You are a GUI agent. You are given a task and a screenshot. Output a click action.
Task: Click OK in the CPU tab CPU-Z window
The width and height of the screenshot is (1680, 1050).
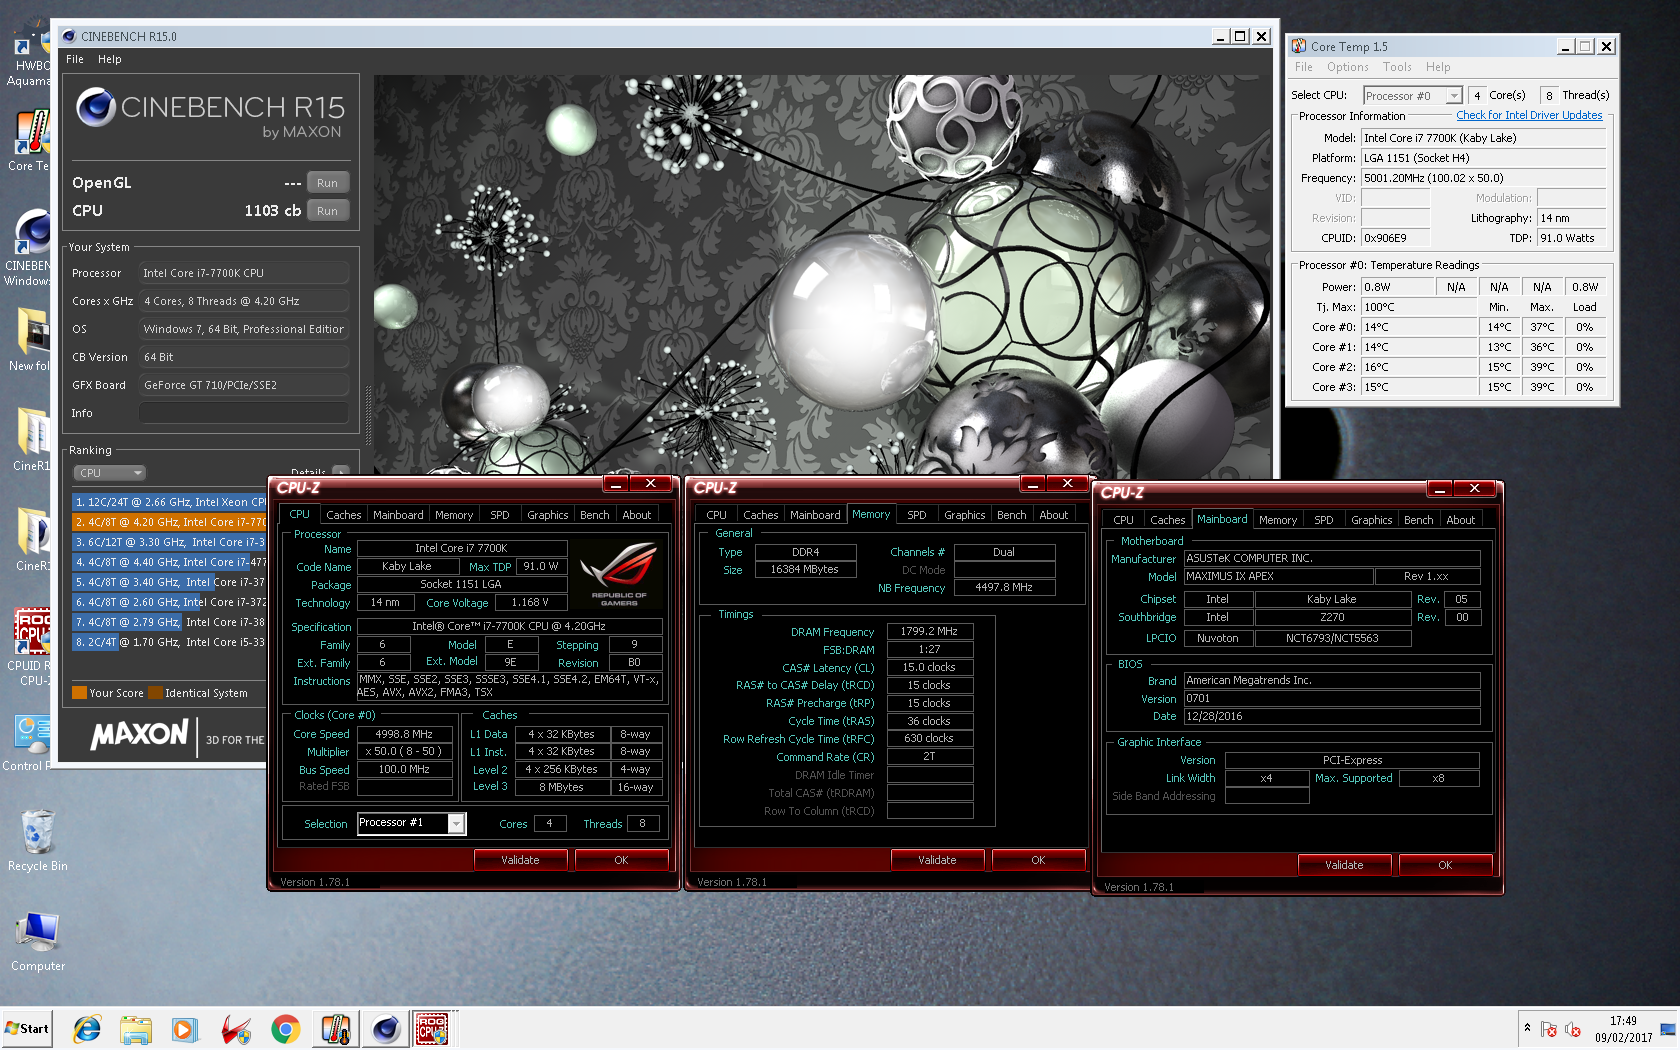[x=621, y=860]
